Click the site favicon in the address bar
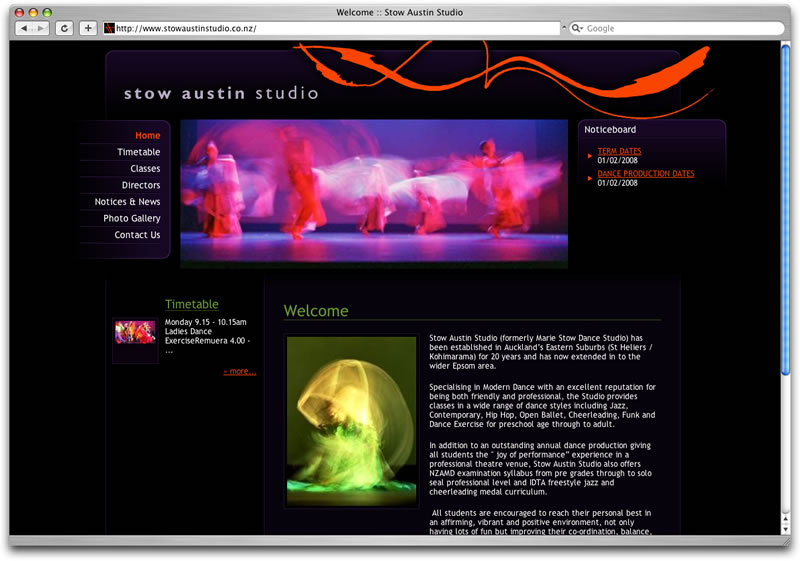 (x=109, y=28)
